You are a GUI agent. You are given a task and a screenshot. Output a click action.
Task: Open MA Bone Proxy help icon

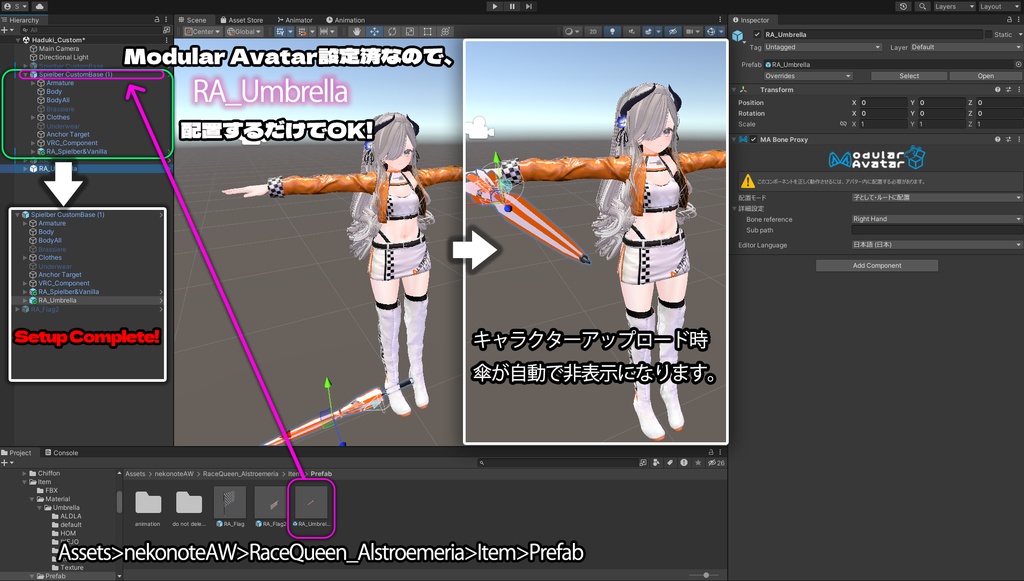[x=997, y=140]
